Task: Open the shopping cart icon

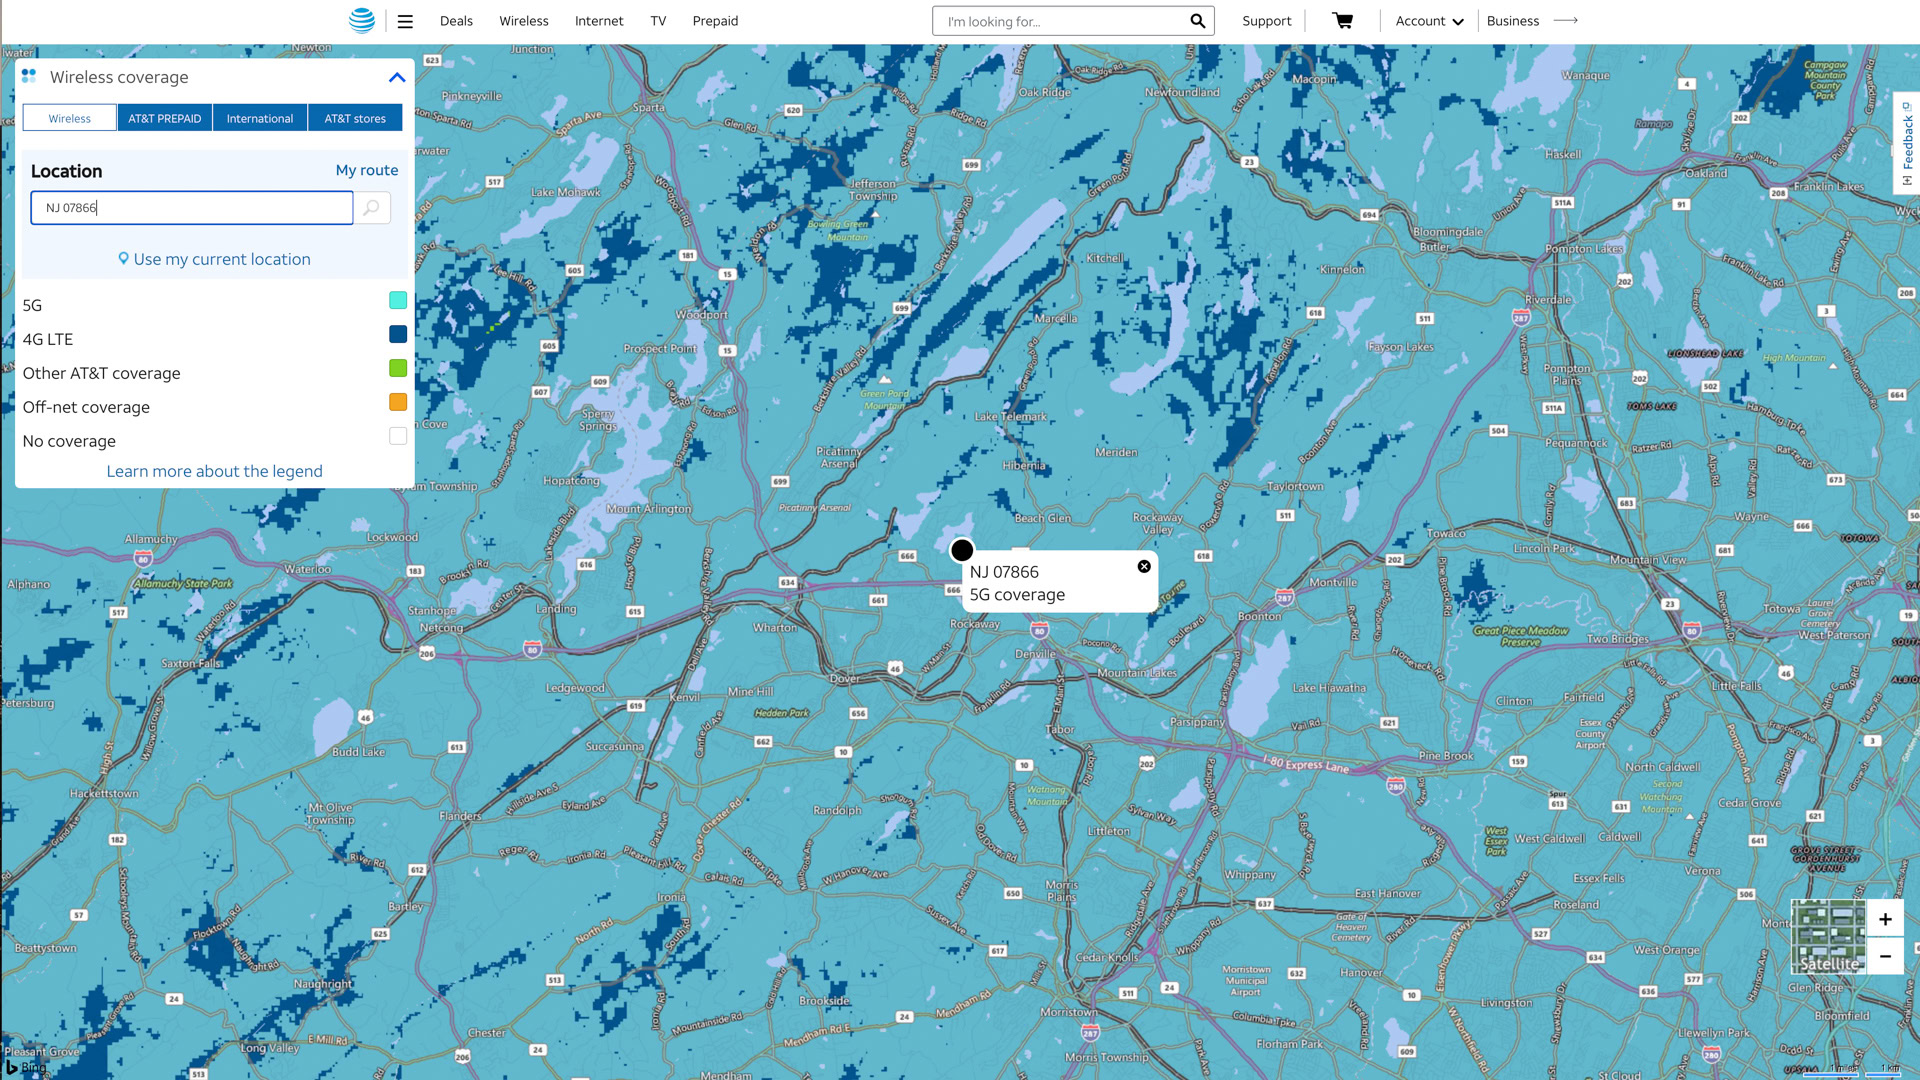Action: pyautogui.click(x=1343, y=21)
